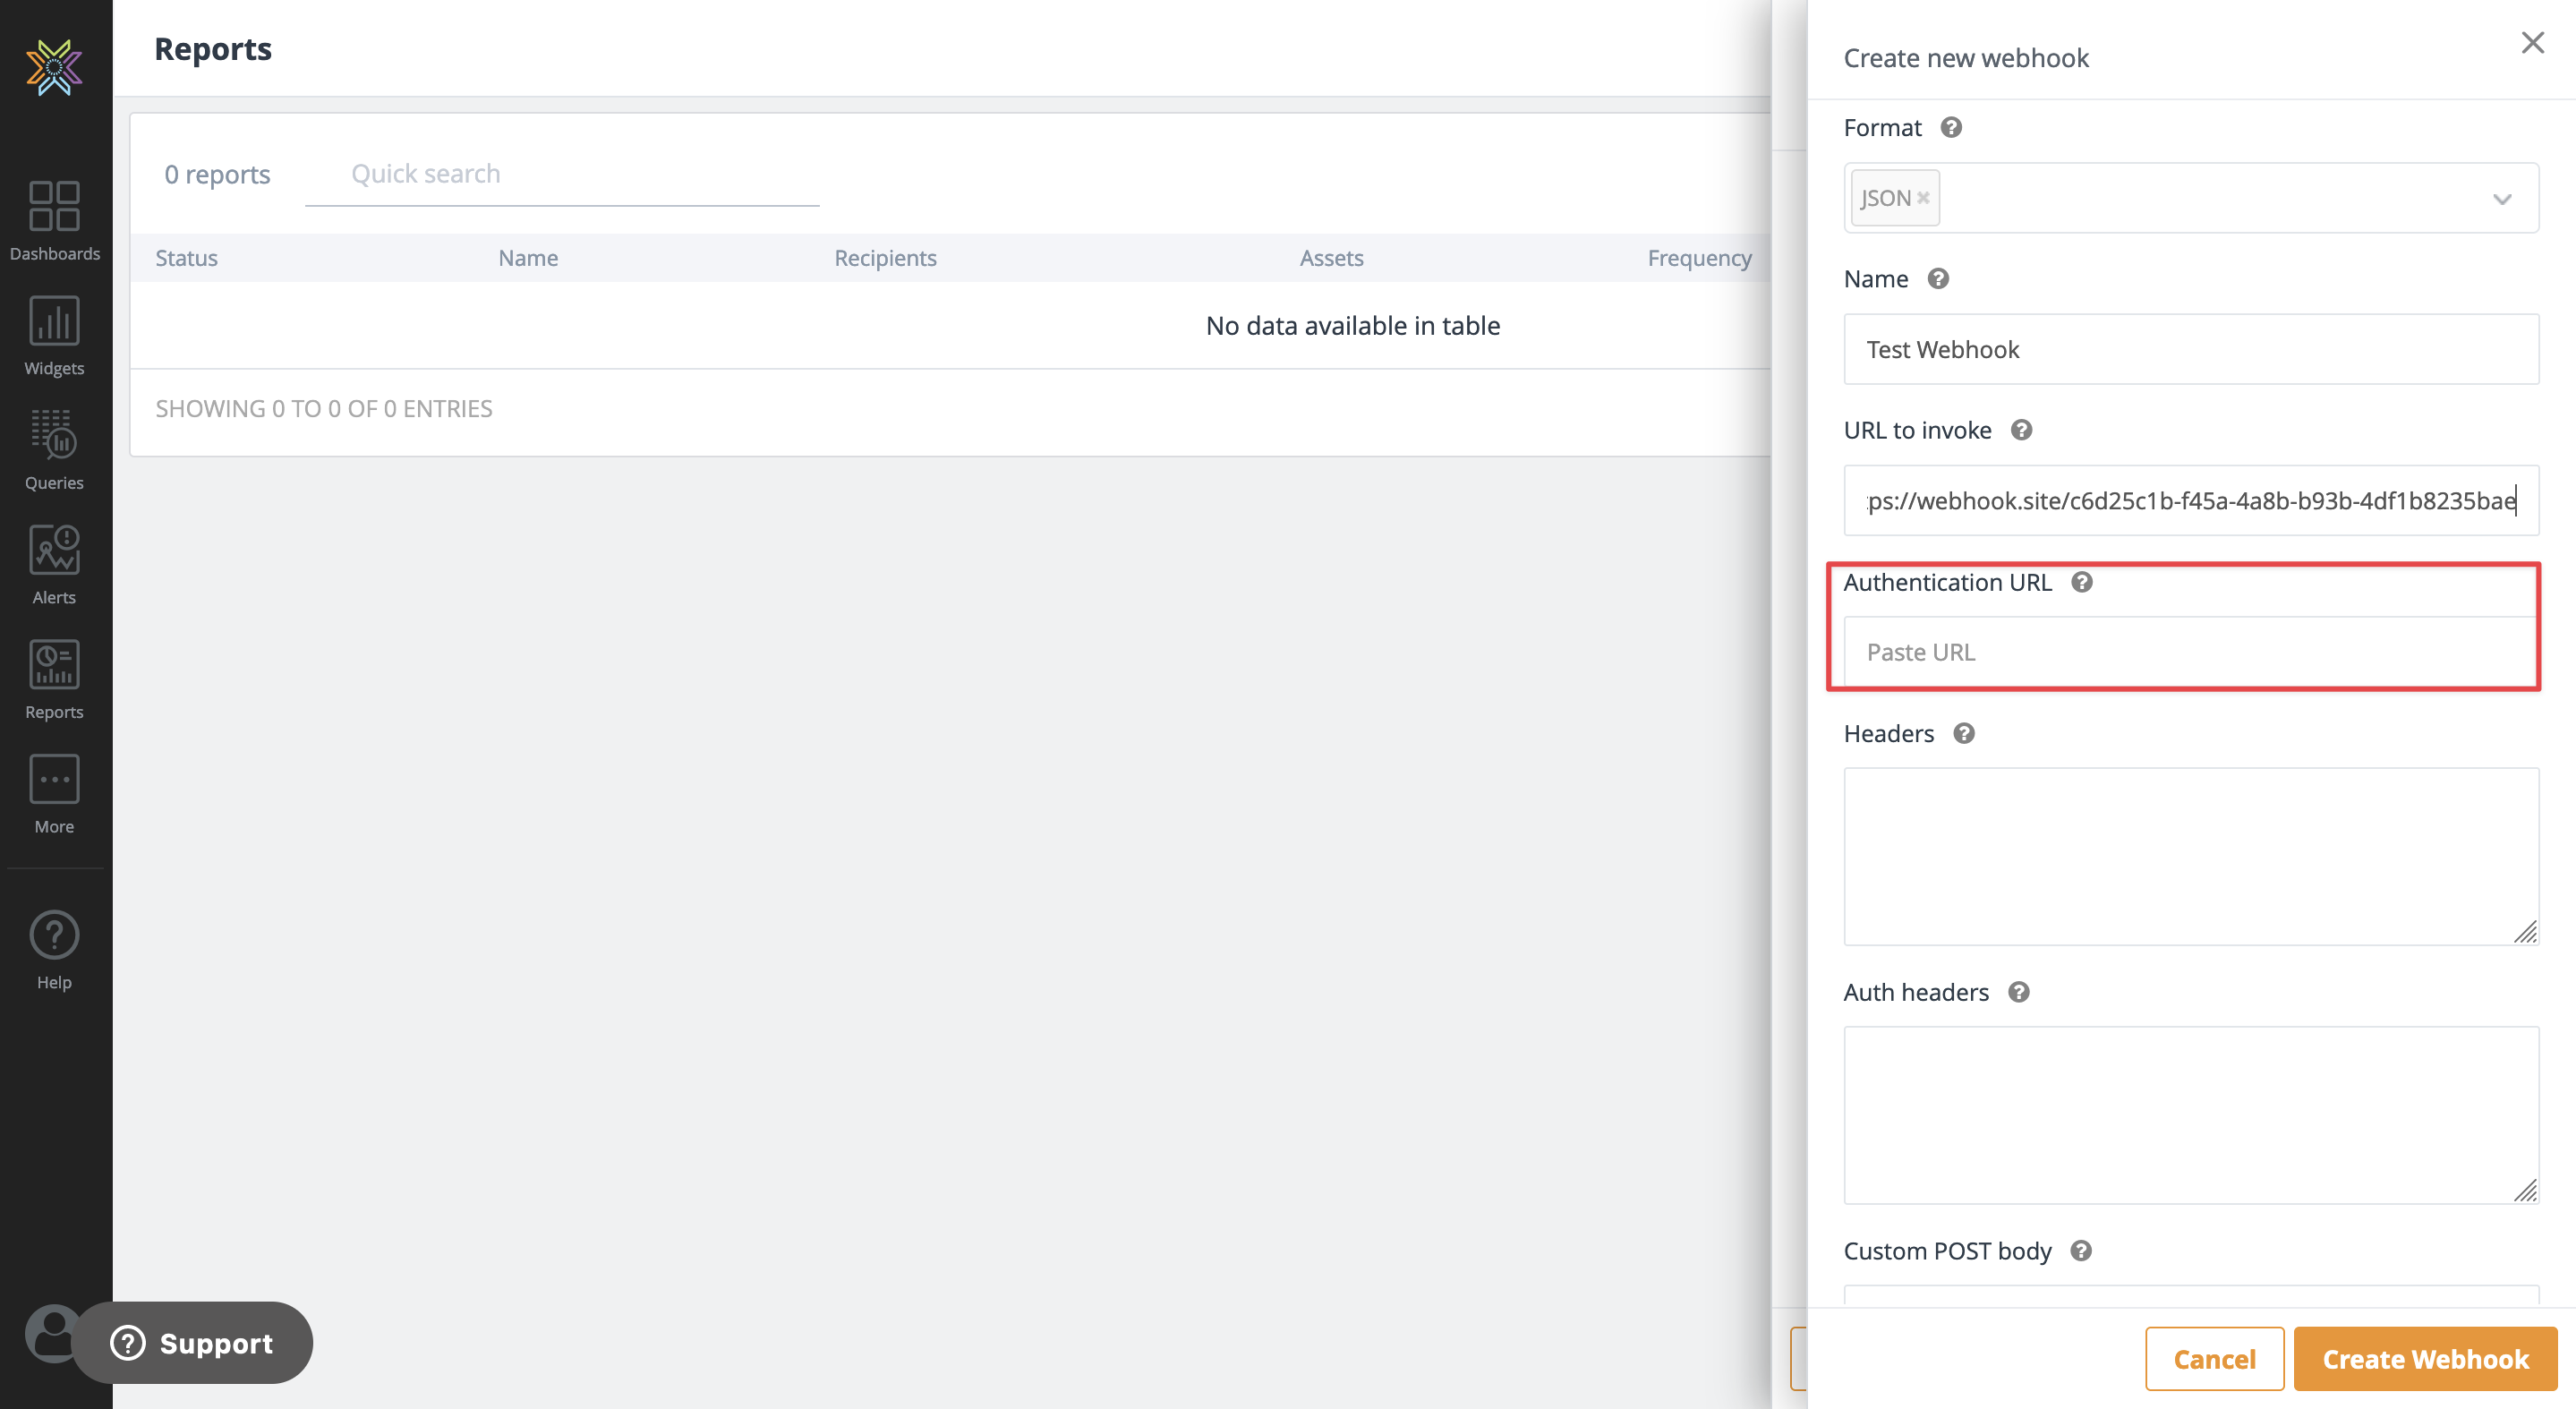This screenshot has height=1409, width=2576.
Task: Focus the Quick search field
Action: click(562, 174)
